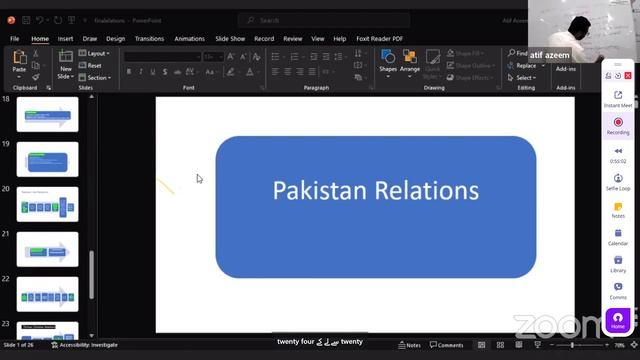Image resolution: width=640 pixels, height=360 pixels.
Task: Open the Shapes gallery
Action: tap(388, 64)
